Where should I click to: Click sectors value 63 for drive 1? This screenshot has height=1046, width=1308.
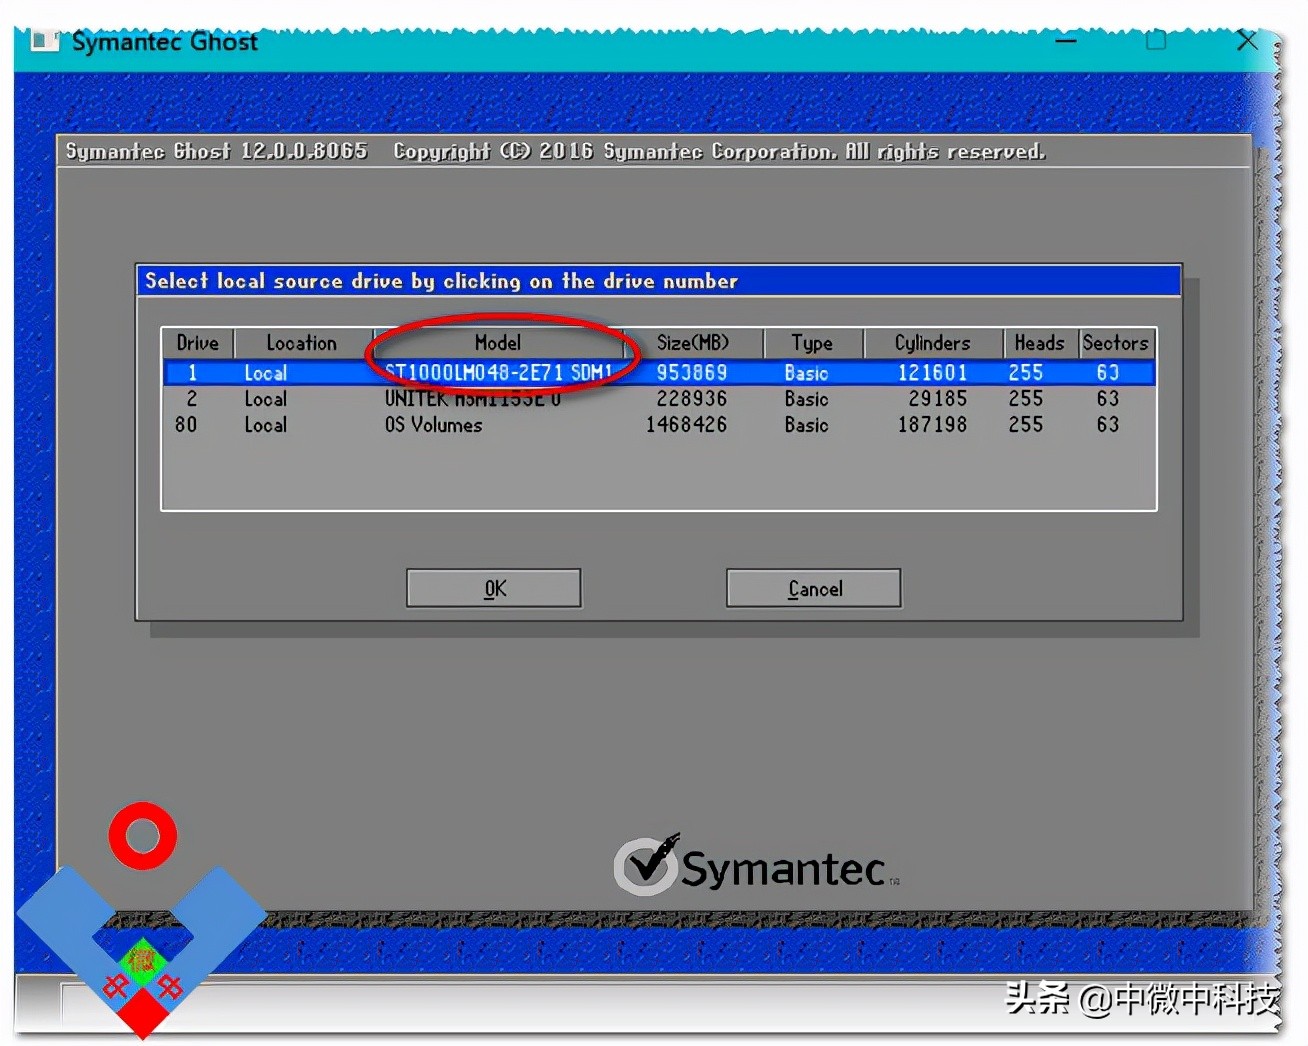click(1108, 373)
